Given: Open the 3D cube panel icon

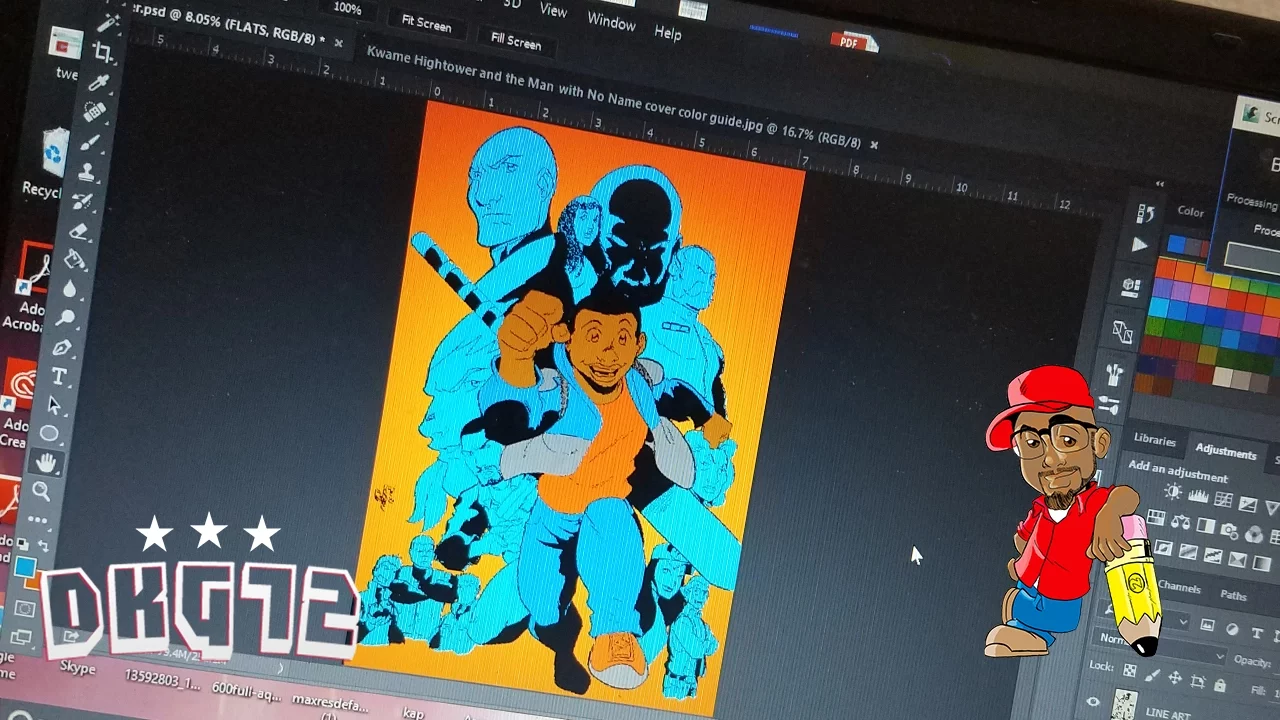Looking at the screenshot, I should point(1131,287).
